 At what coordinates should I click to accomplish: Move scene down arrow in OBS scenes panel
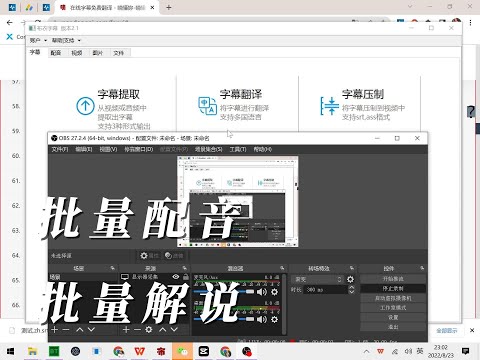[x=91, y=329]
